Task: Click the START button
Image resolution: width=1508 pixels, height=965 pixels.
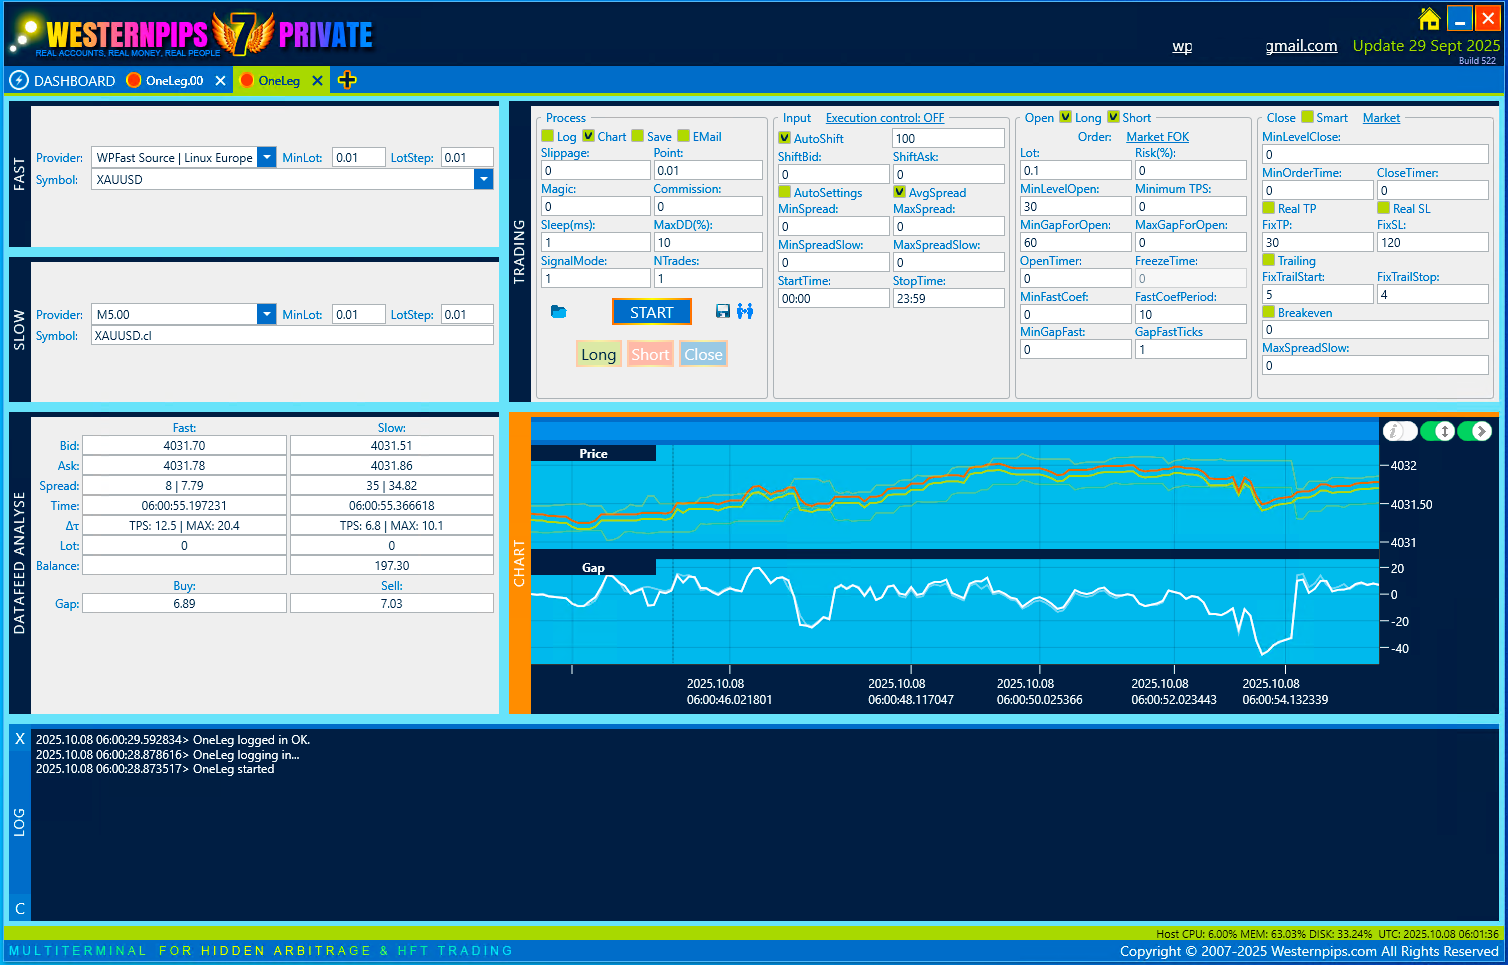Action: 652,312
